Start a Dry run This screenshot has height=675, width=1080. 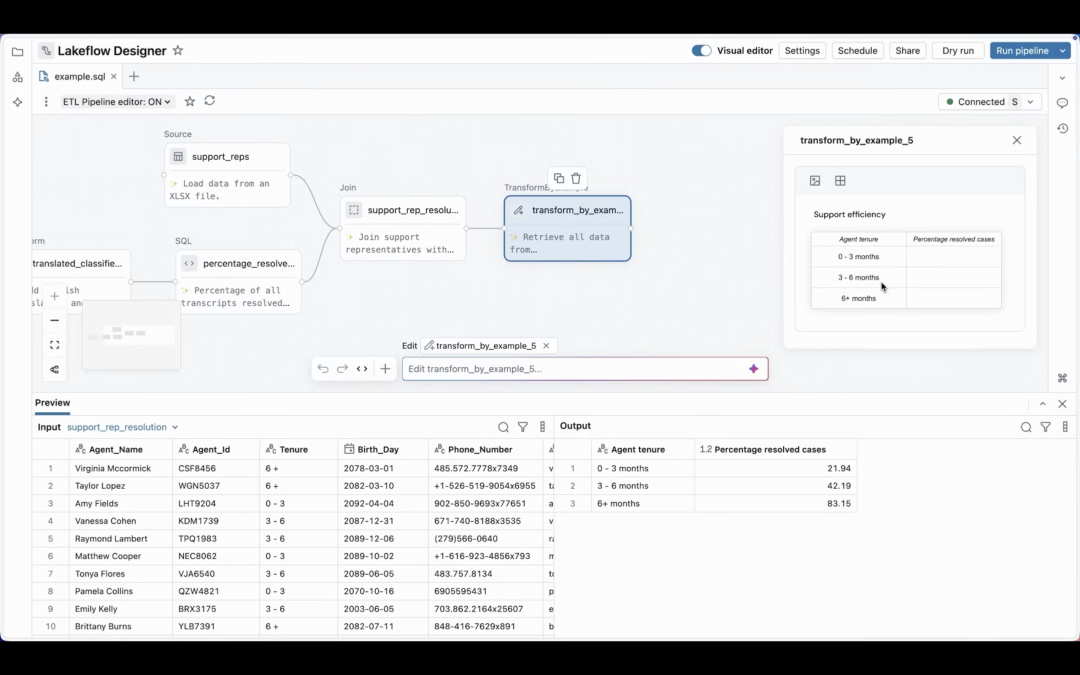957,50
